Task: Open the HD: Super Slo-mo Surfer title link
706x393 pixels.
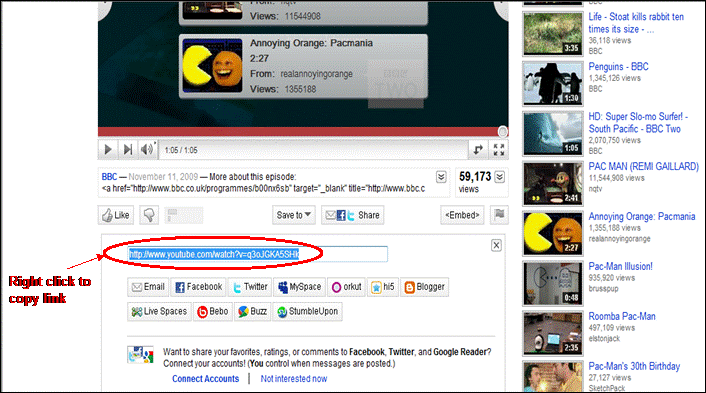Action: pos(638,122)
